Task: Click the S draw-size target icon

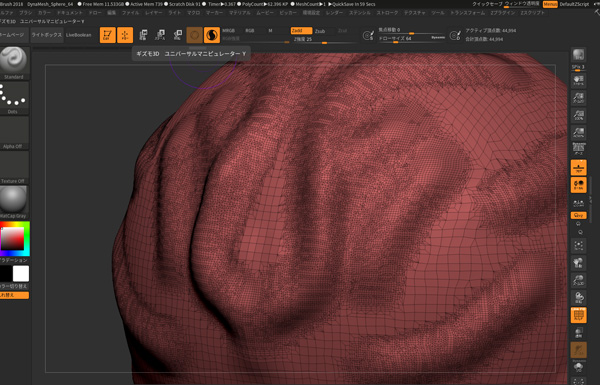Action: click(368, 36)
